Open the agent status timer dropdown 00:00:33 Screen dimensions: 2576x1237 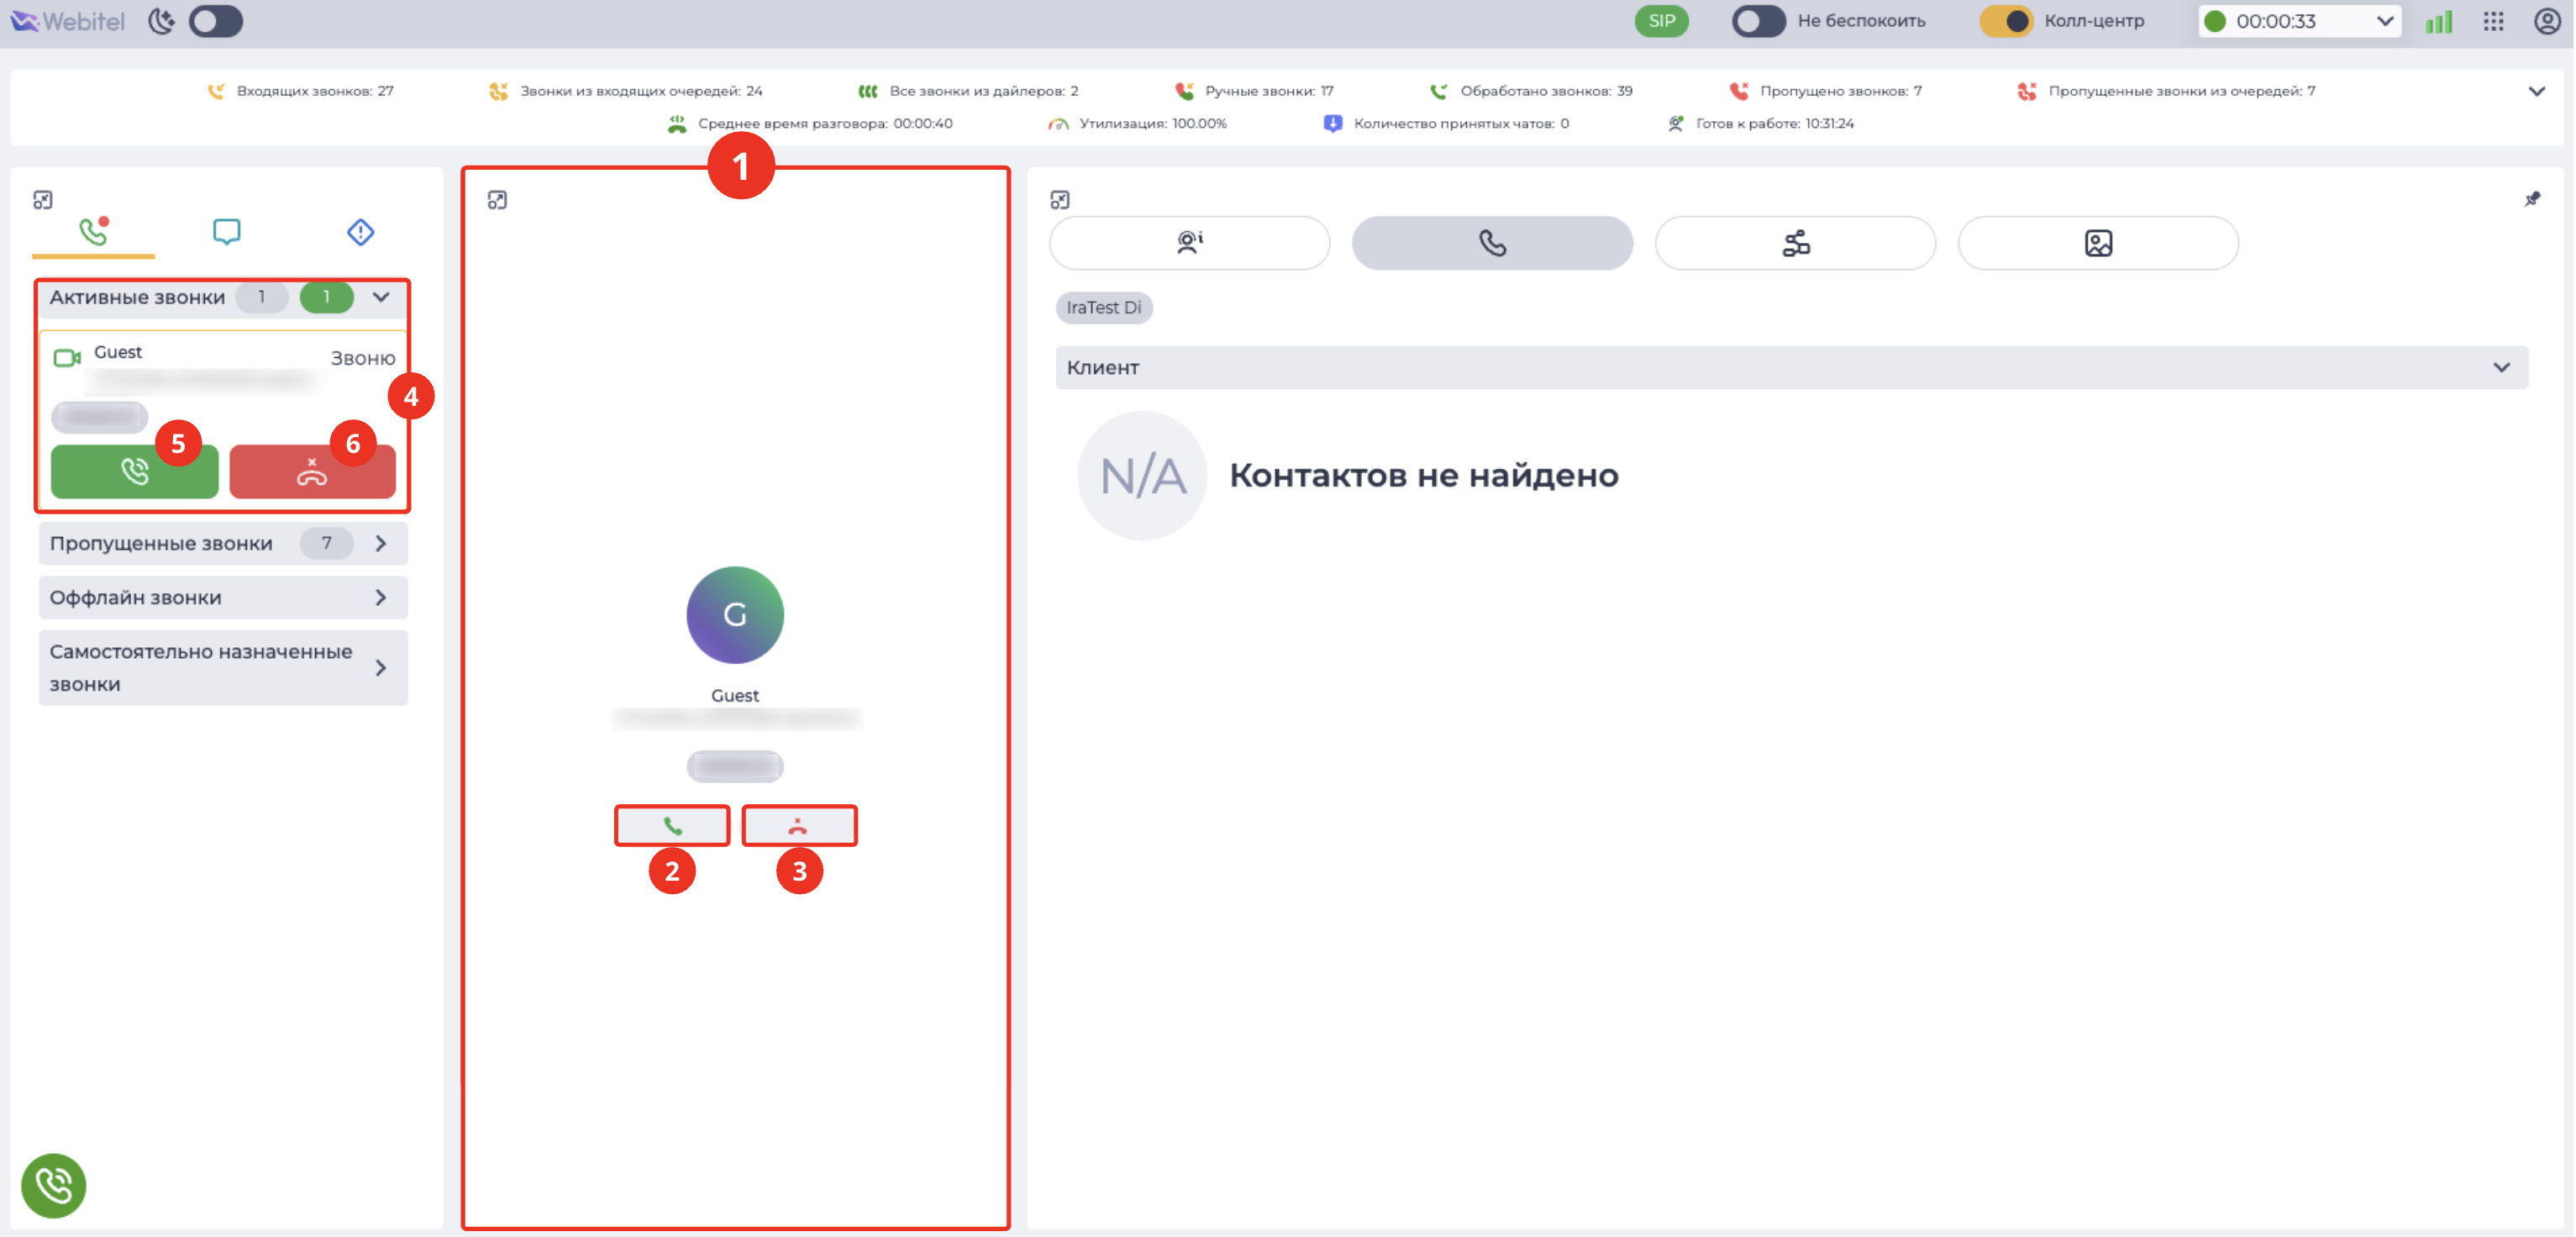[x=2299, y=21]
